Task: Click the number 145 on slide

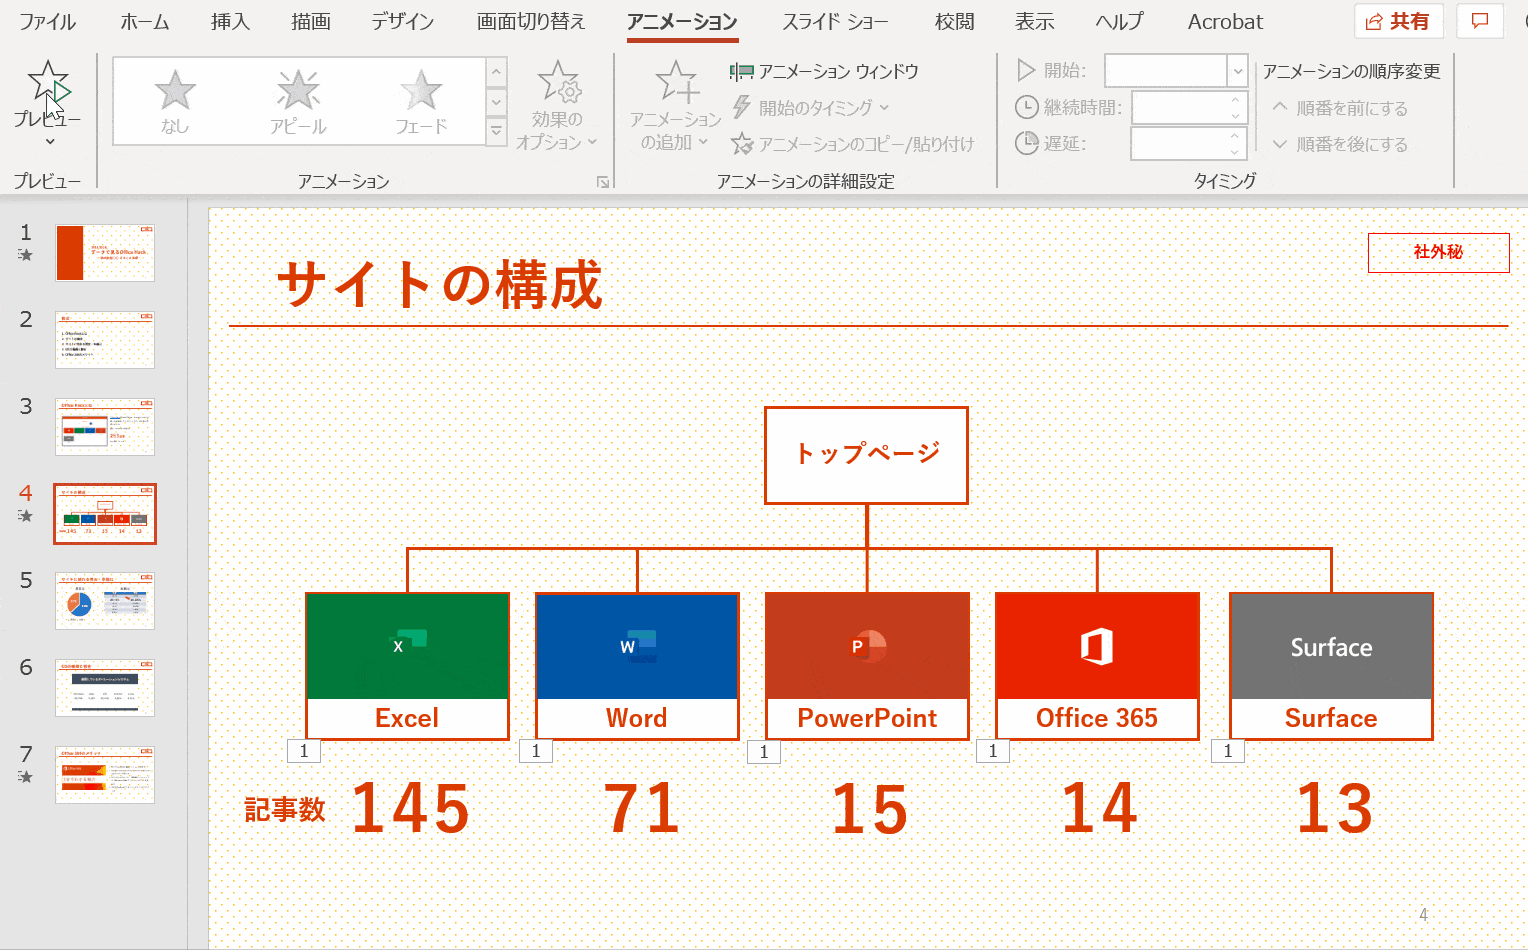Action: 411,808
